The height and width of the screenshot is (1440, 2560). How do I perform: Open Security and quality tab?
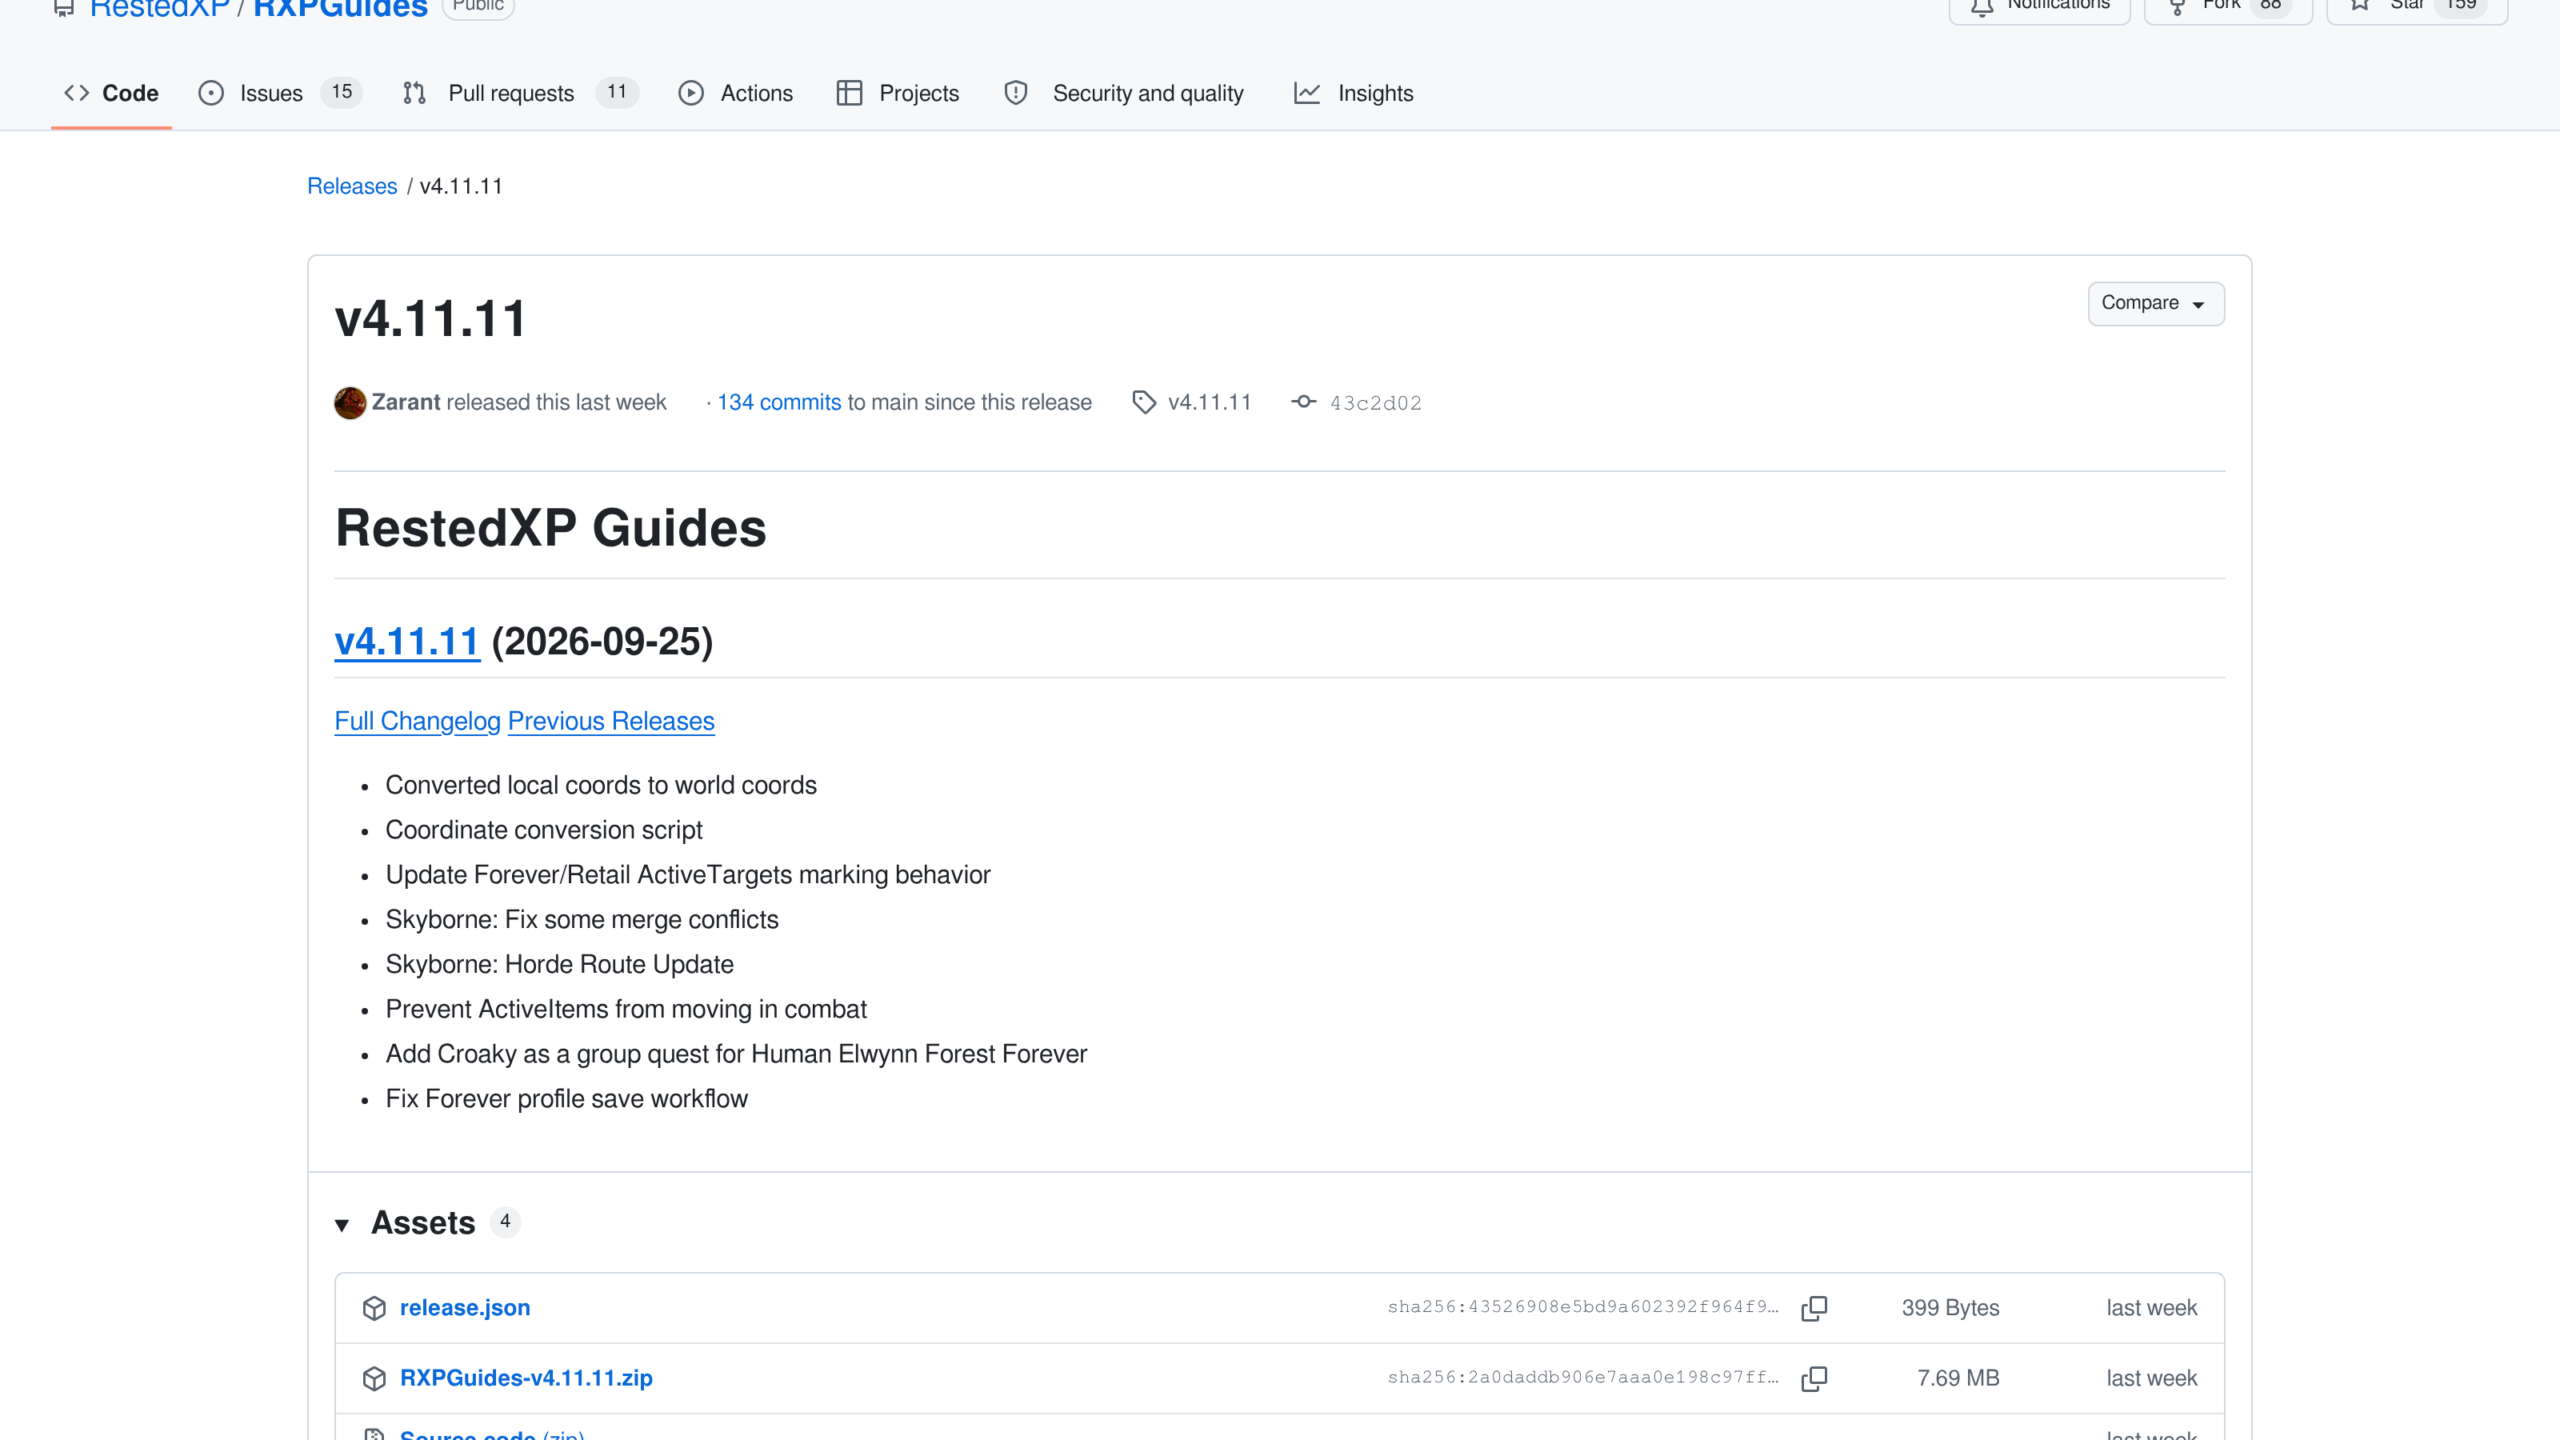pos(1124,93)
